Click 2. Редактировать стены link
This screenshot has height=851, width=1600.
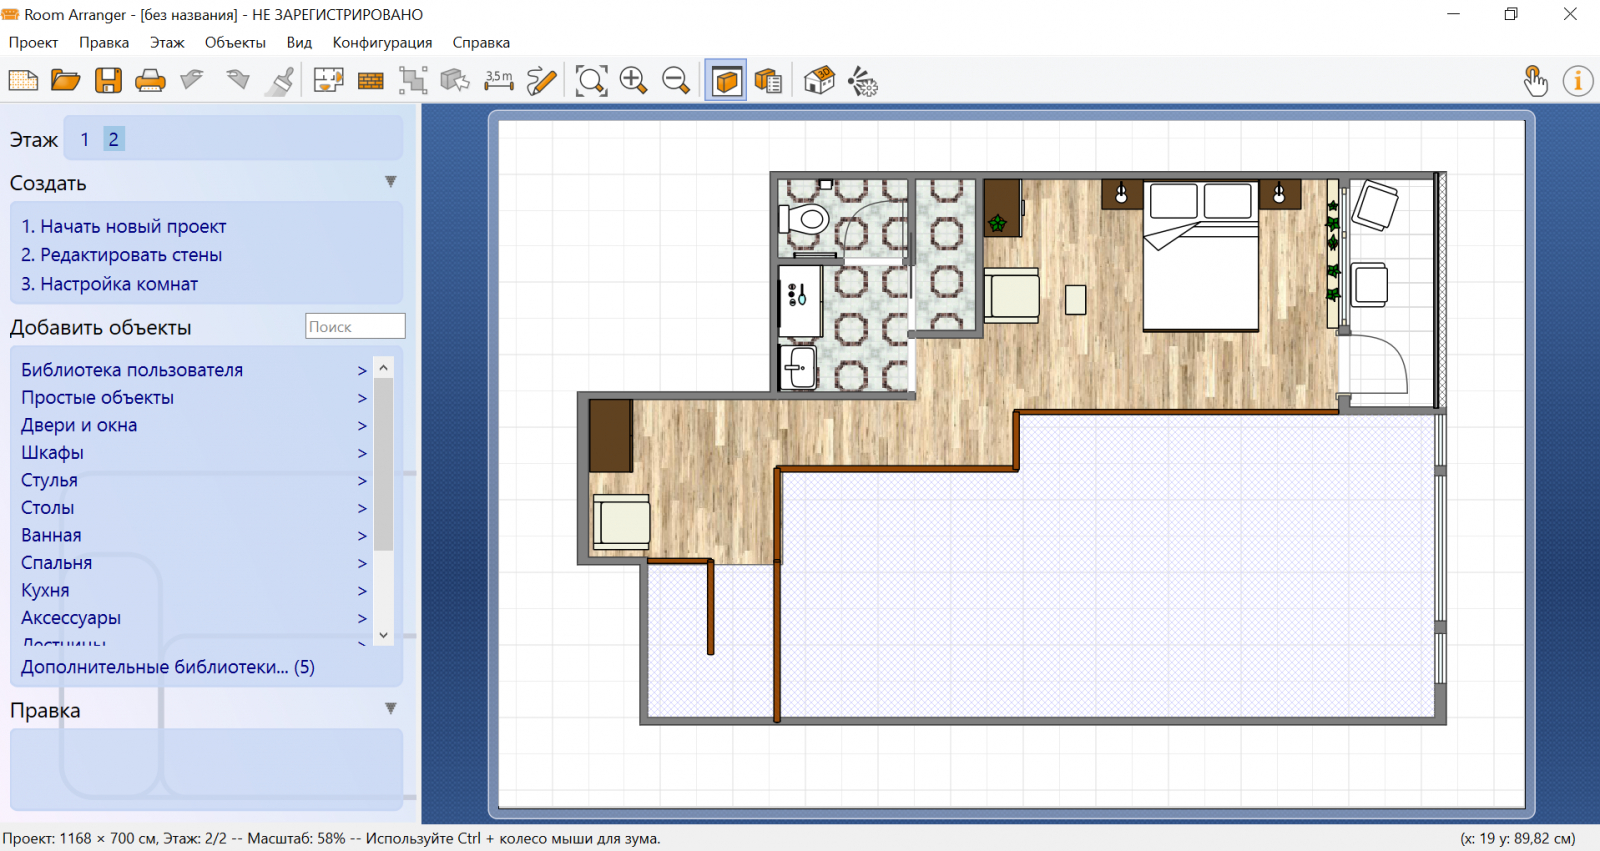[122, 255]
